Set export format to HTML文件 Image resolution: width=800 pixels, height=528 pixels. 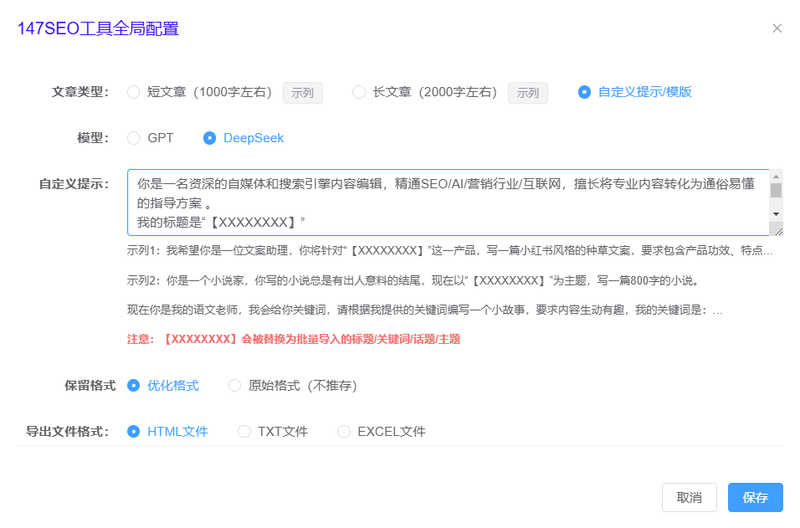point(167,432)
